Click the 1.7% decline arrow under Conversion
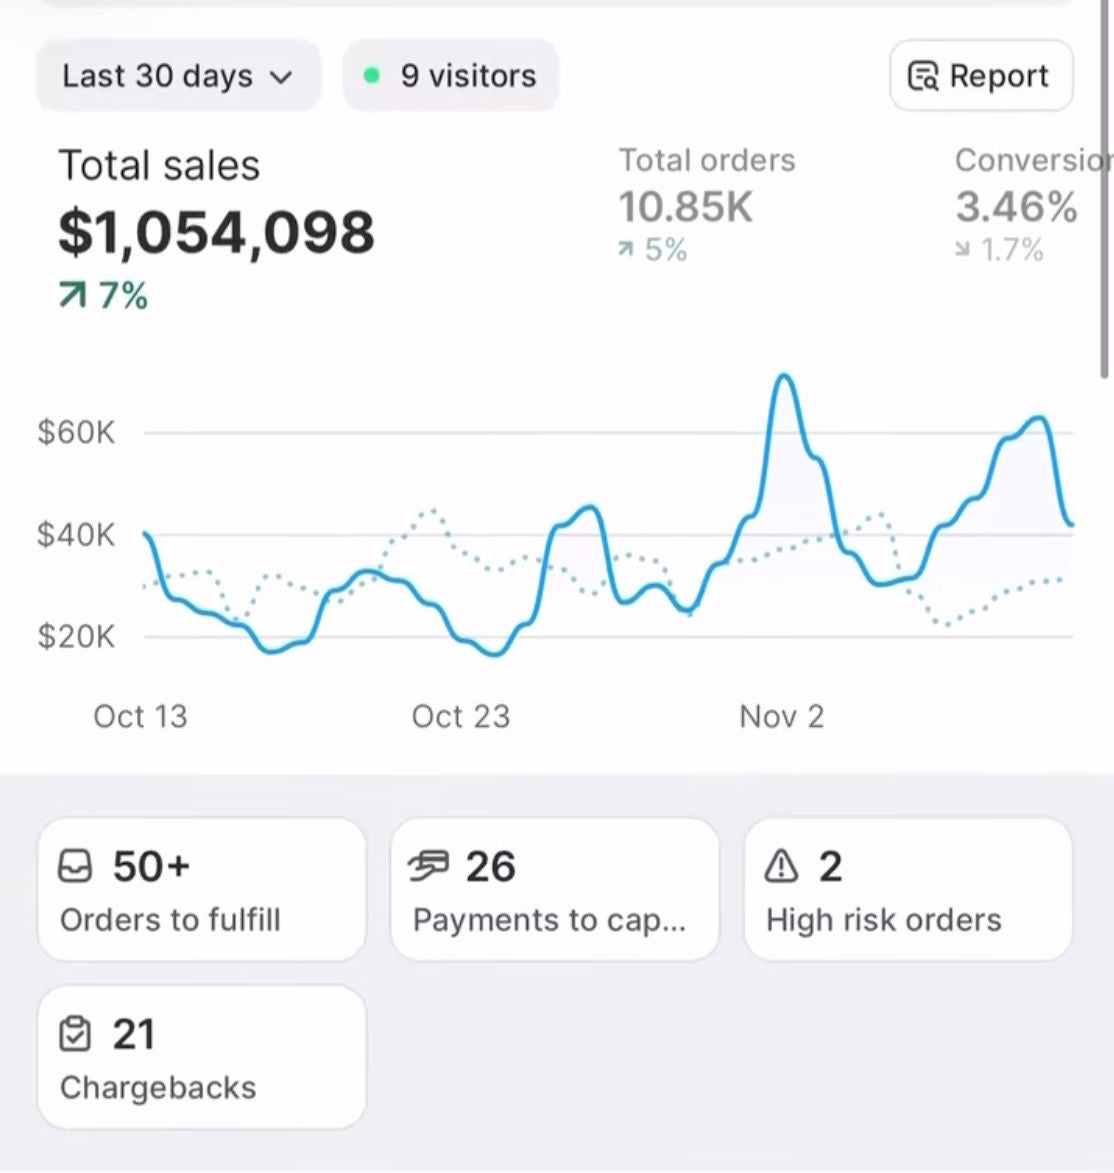Image resolution: width=1114 pixels, height=1173 pixels. coord(964,251)
